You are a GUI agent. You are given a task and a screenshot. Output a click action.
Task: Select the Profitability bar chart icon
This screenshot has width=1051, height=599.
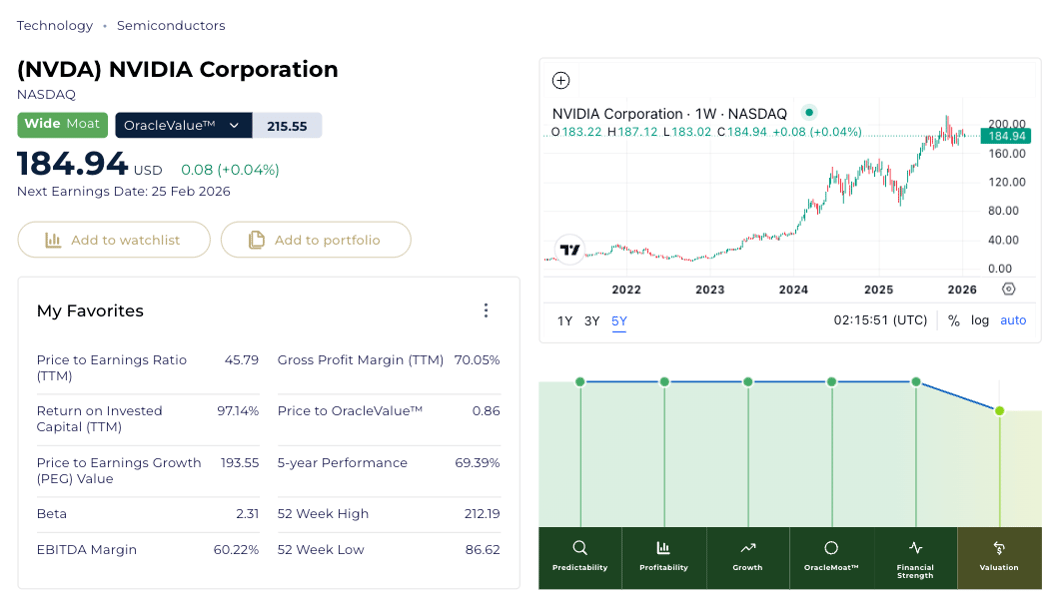pos(663,548)
